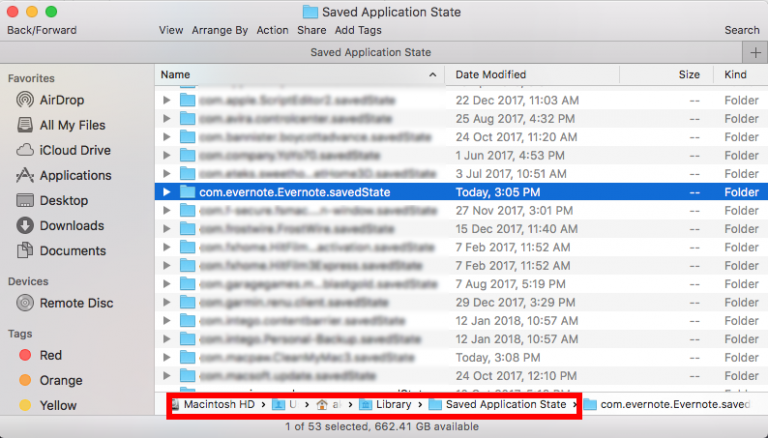This screenshot has height=438, width=768.
Task: Open the Action menu
Action: point(272,30)
